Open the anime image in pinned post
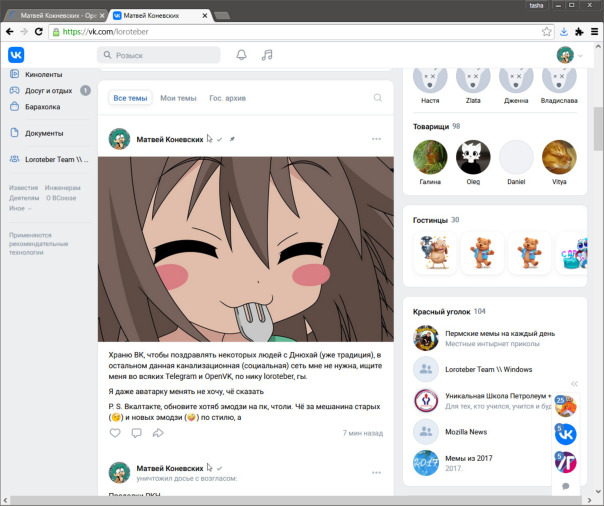The image size is (604, 506). 246,249
